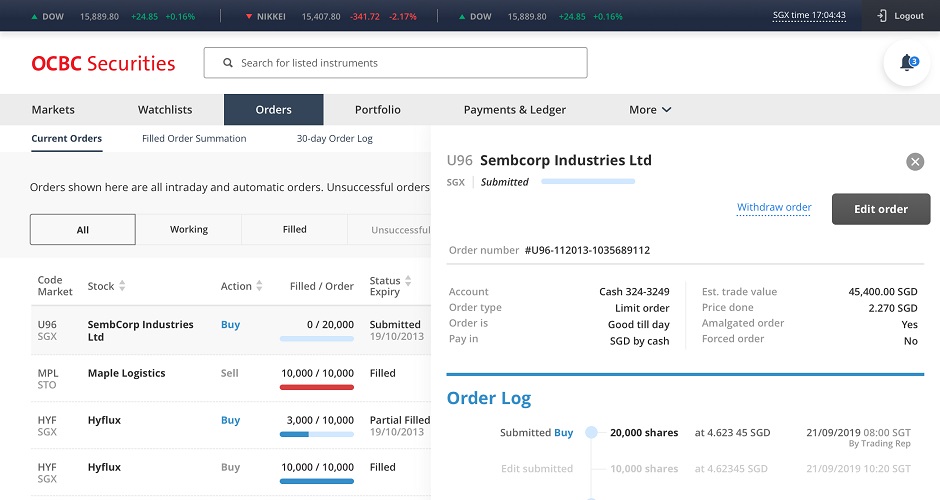
Task: Switch to the Portfolio tab
Action: pos(378,110)
